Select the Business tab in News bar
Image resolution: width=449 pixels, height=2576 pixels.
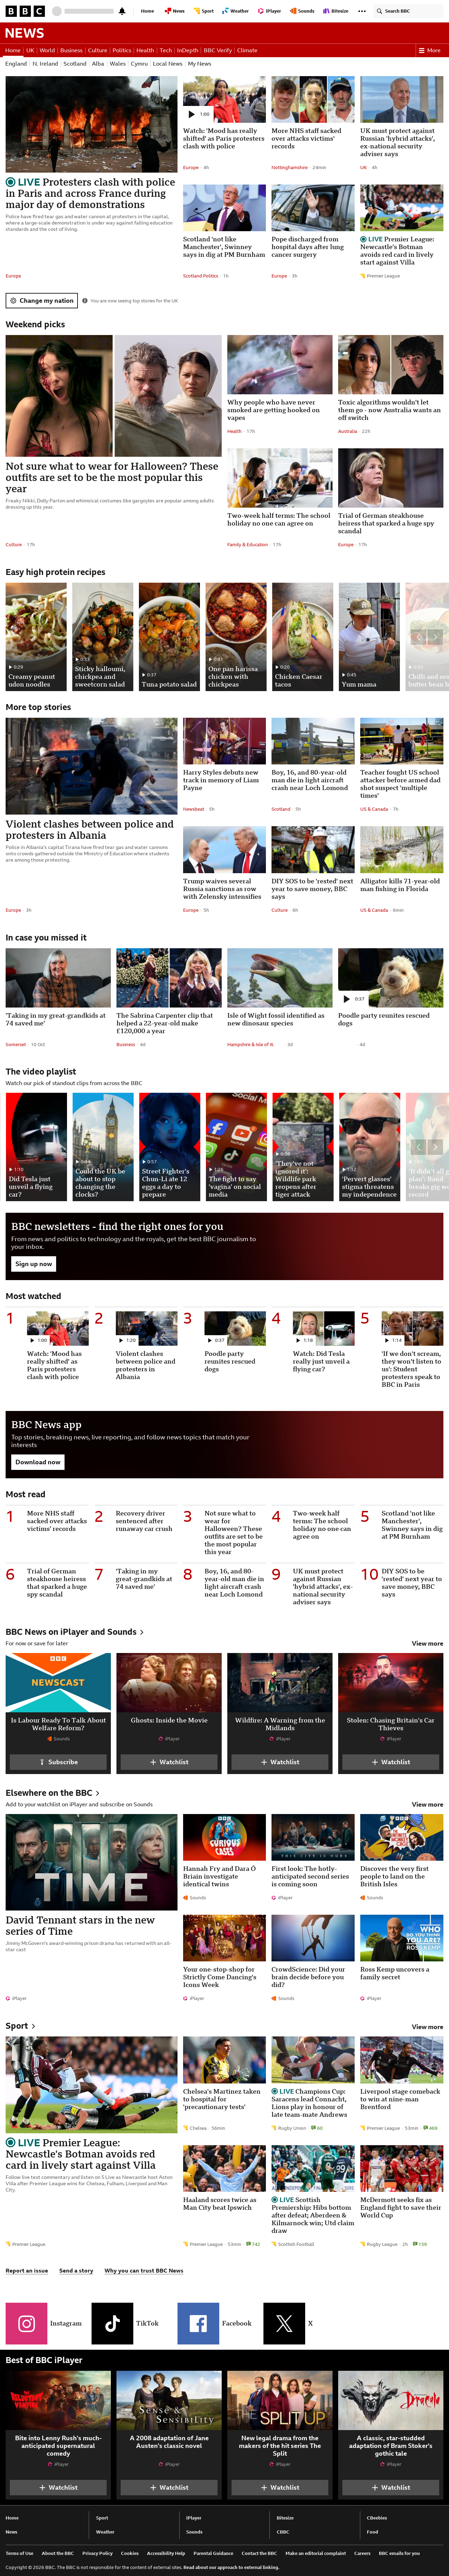click(71, 50)
